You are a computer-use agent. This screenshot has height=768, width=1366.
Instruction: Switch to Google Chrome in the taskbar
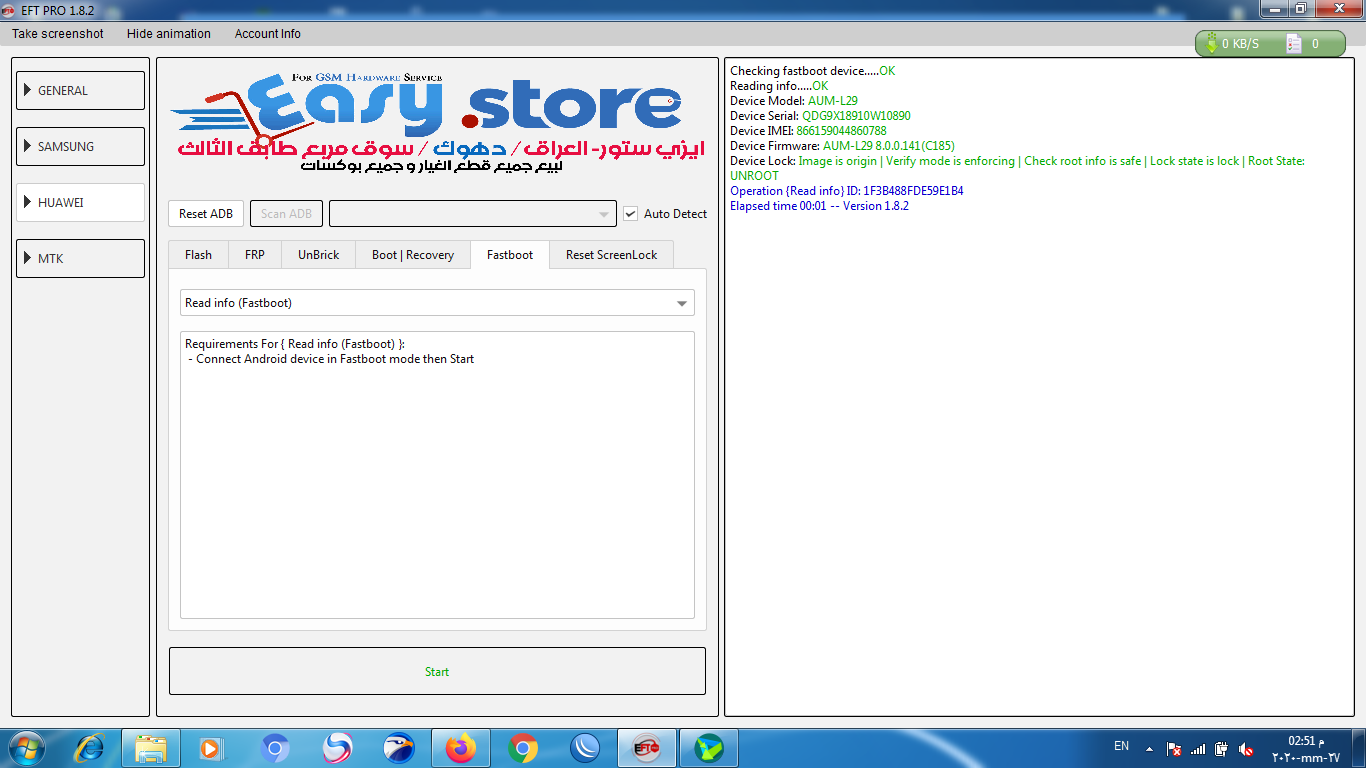(x=523, y=748)
